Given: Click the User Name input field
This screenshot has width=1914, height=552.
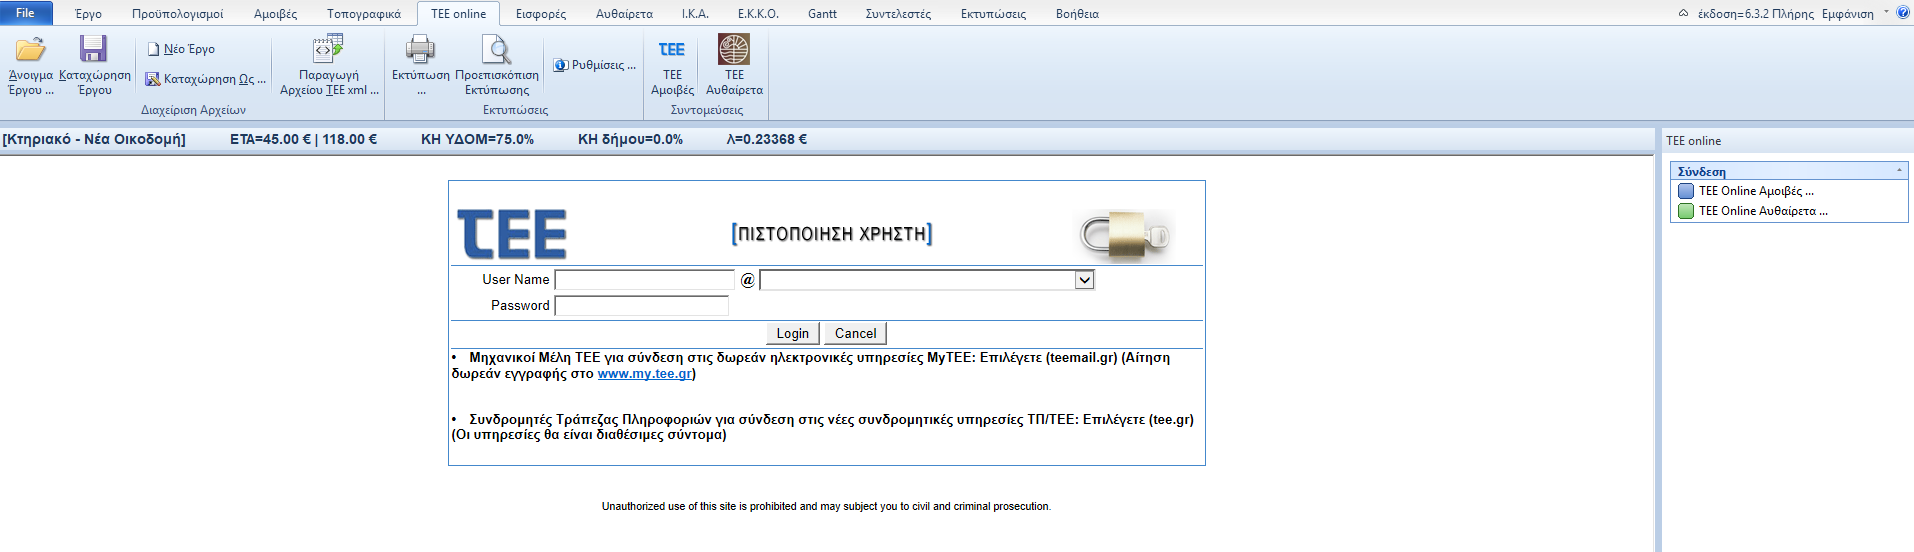Looking at the screenshot, I should (645, 280).
